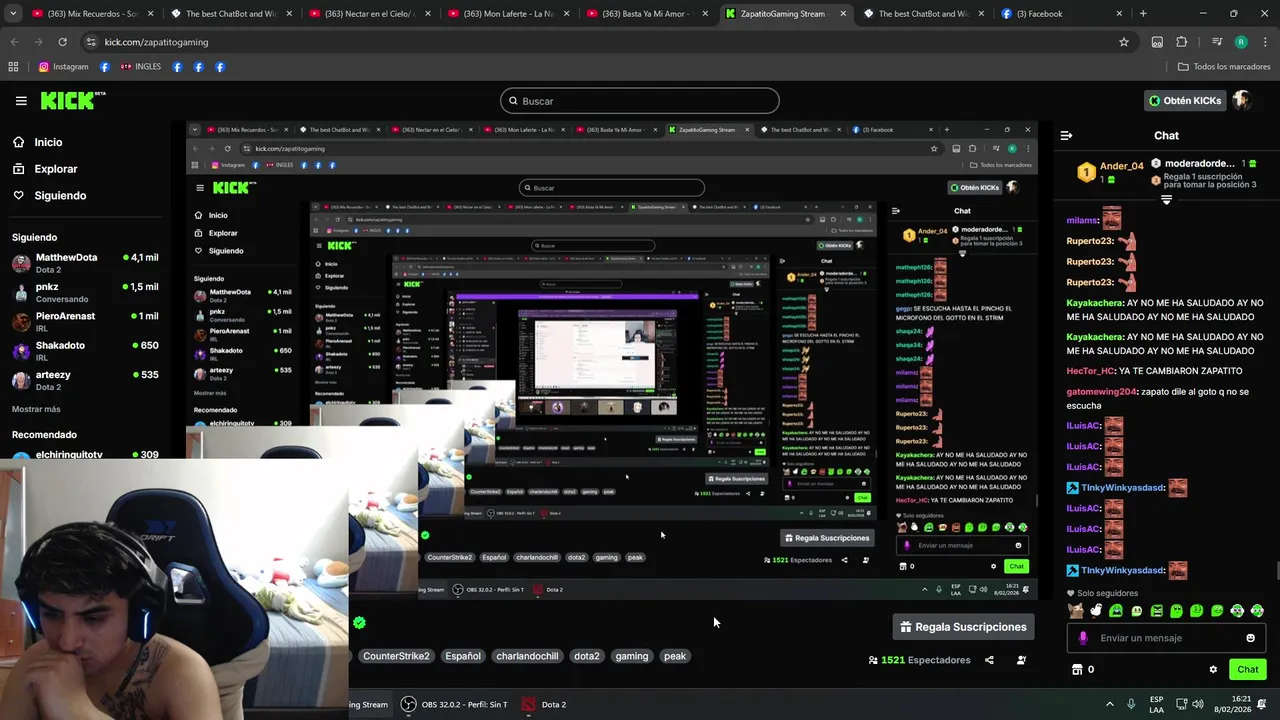Open the Kick sidebar hamburger menu
The image size is (1280, 720).
21,101
